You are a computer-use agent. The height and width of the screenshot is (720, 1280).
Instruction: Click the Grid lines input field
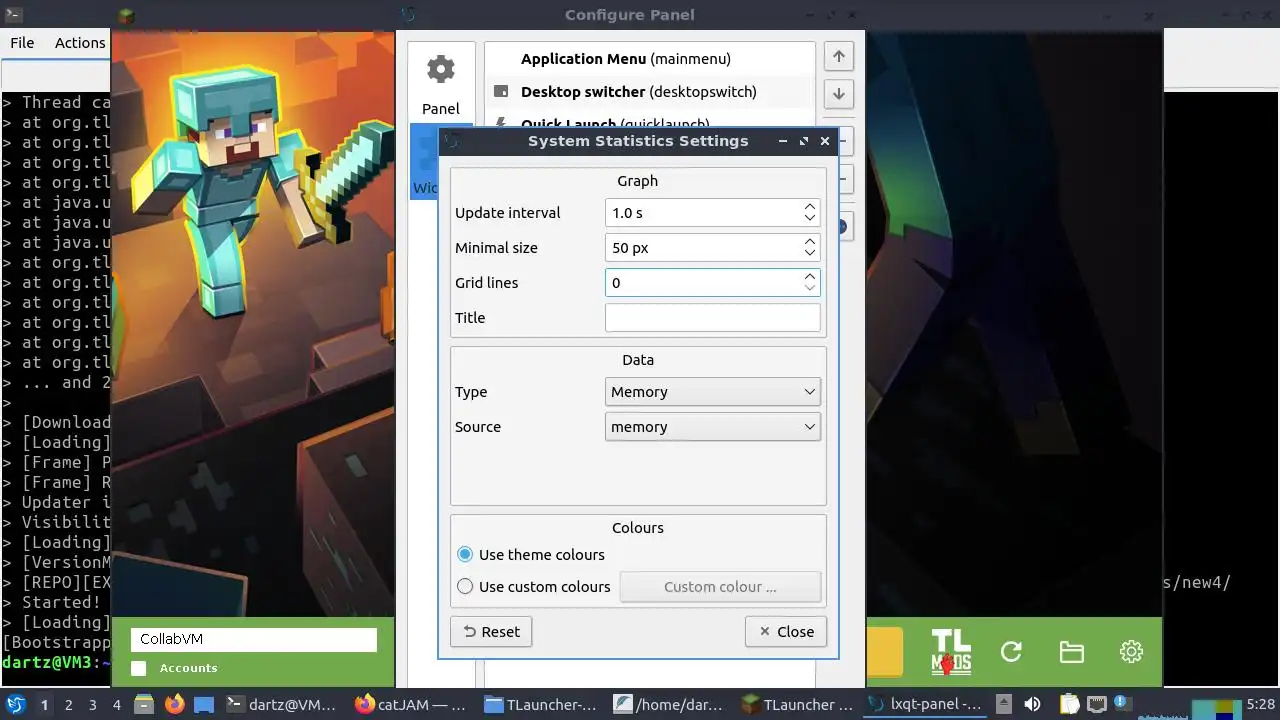(x=703, y=283)
